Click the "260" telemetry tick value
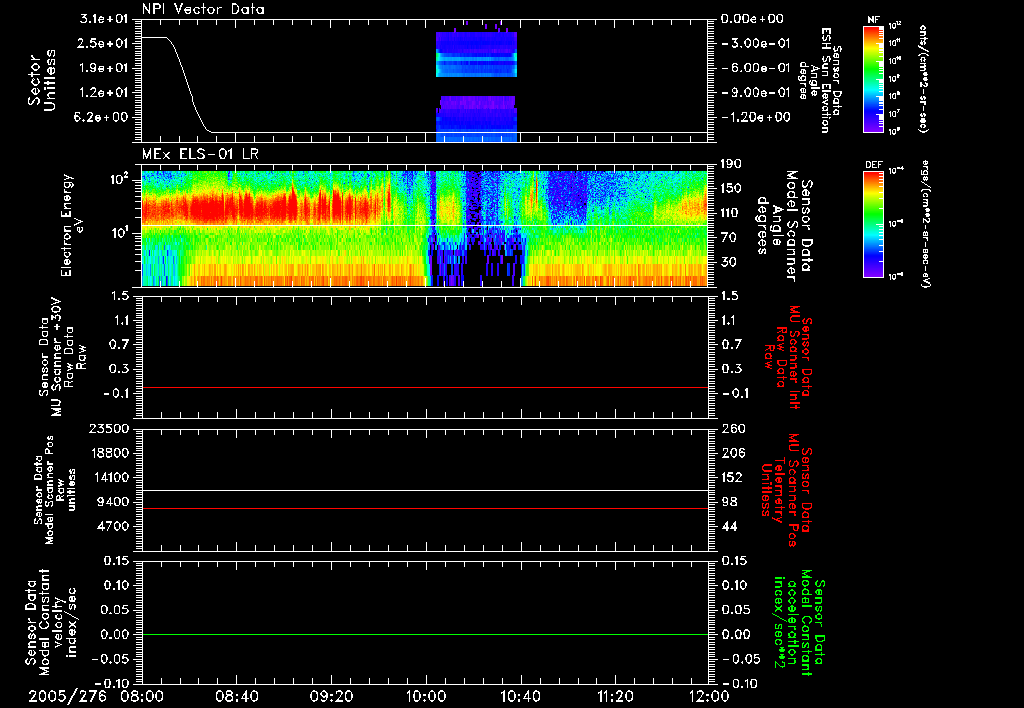1024x708 pixels. [733, 428]
